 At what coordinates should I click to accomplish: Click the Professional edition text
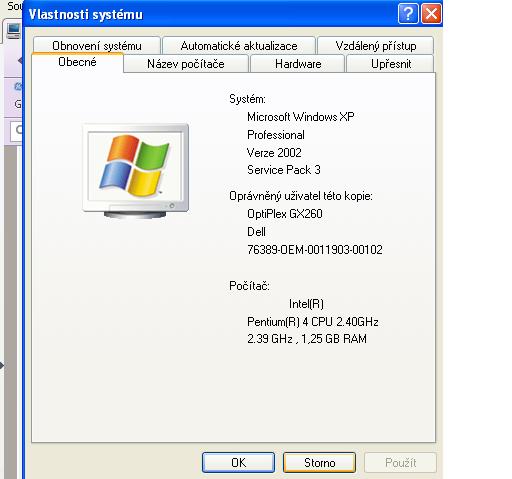(276, 135)
